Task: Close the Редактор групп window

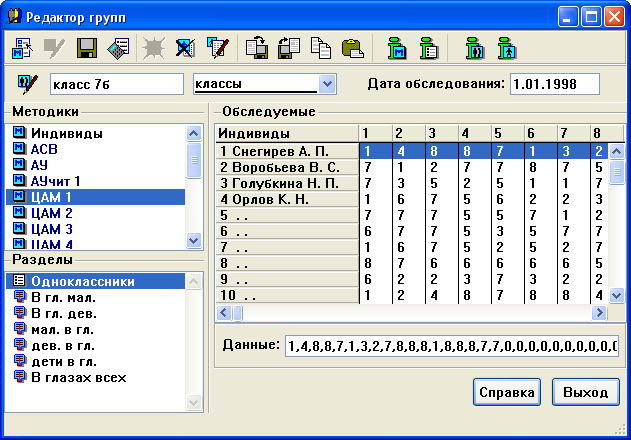Action: click(x=615, y=17)
